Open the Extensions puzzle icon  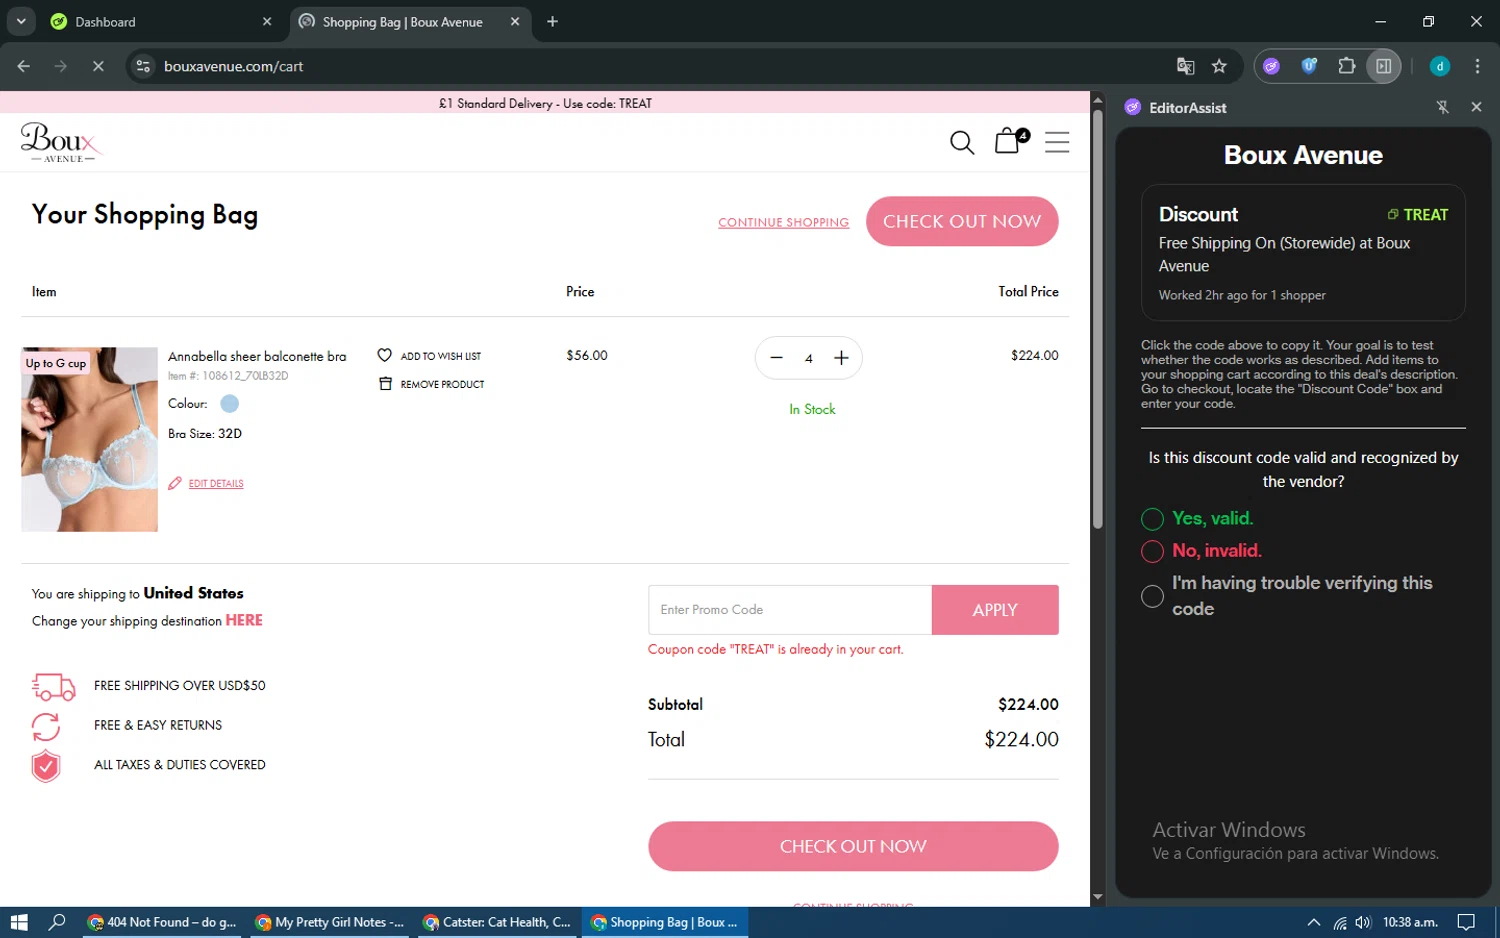coord(1346,66)
